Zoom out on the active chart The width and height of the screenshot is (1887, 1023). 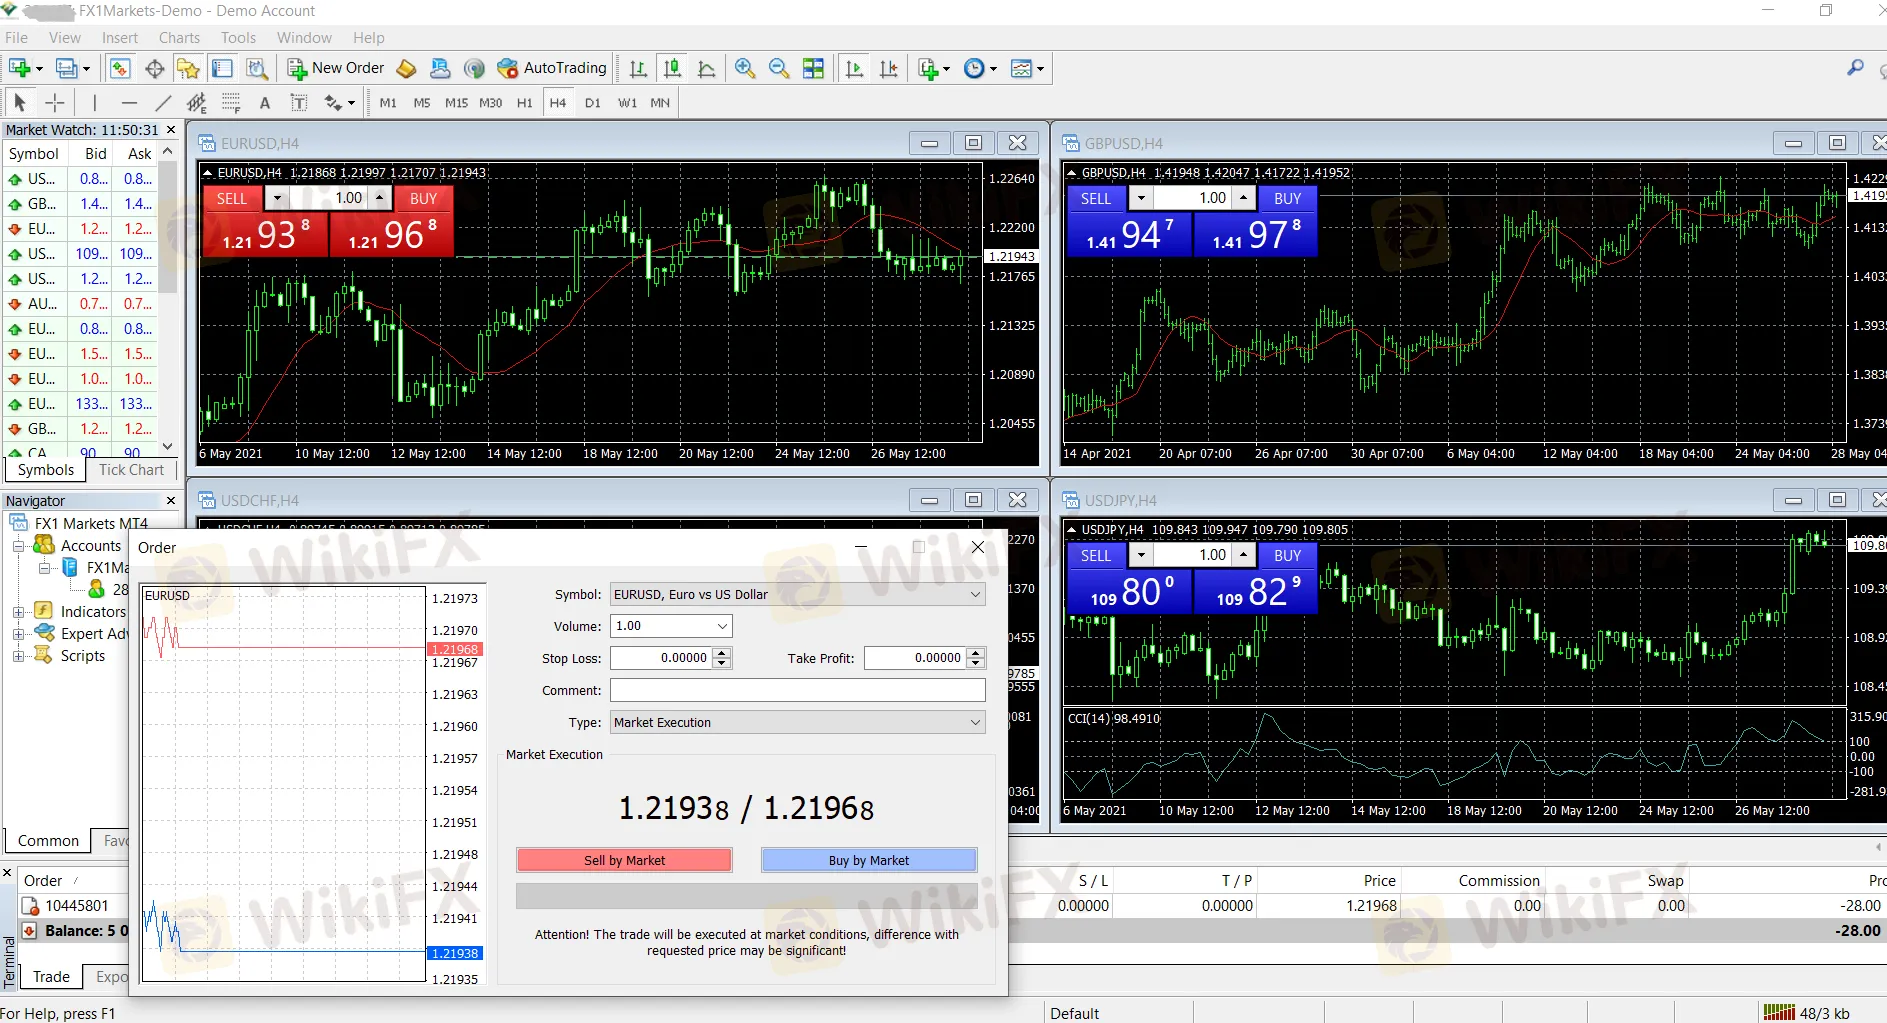[x=779, y=68]
